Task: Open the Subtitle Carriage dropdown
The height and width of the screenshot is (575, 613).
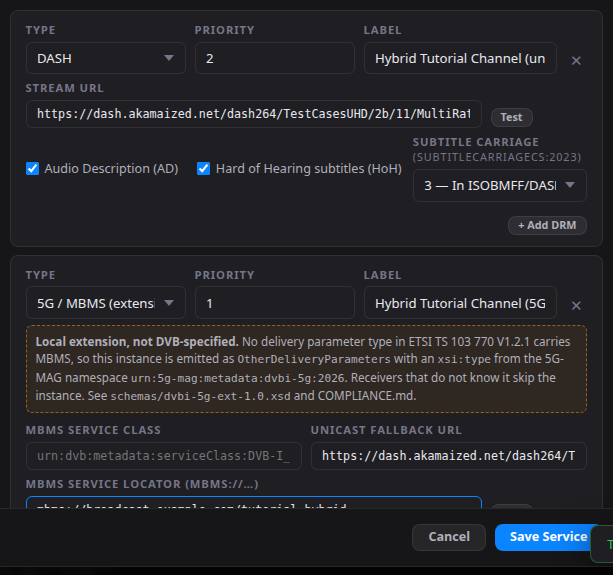Action: (500, 185)
